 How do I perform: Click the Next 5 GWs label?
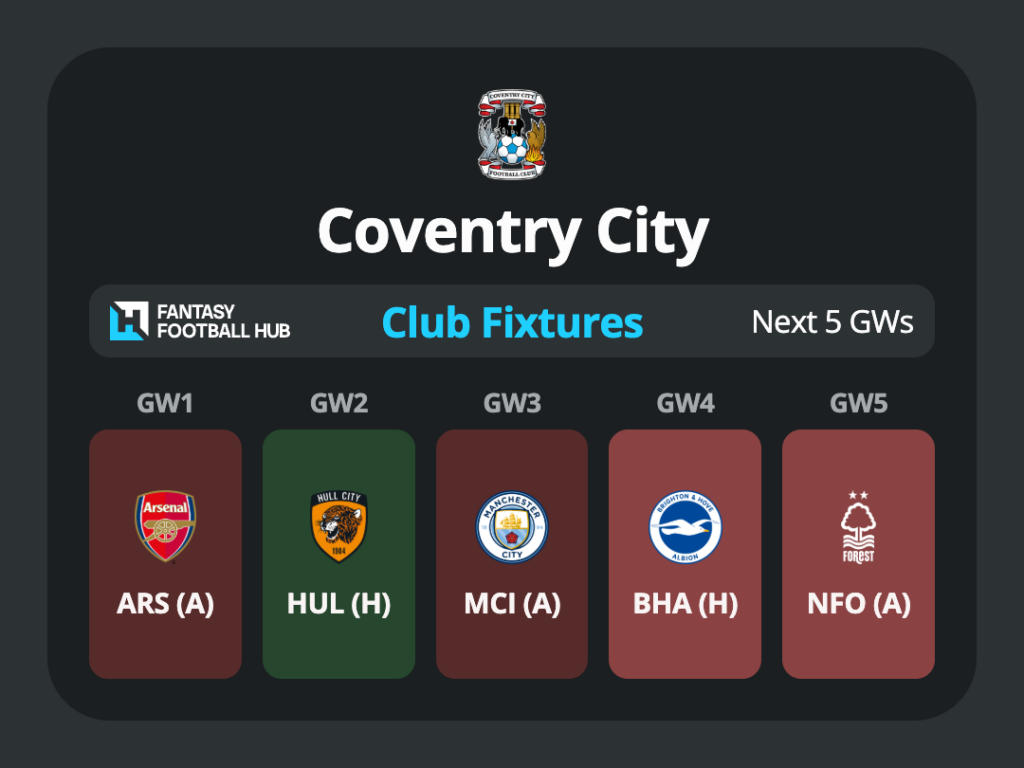(832, 321)
